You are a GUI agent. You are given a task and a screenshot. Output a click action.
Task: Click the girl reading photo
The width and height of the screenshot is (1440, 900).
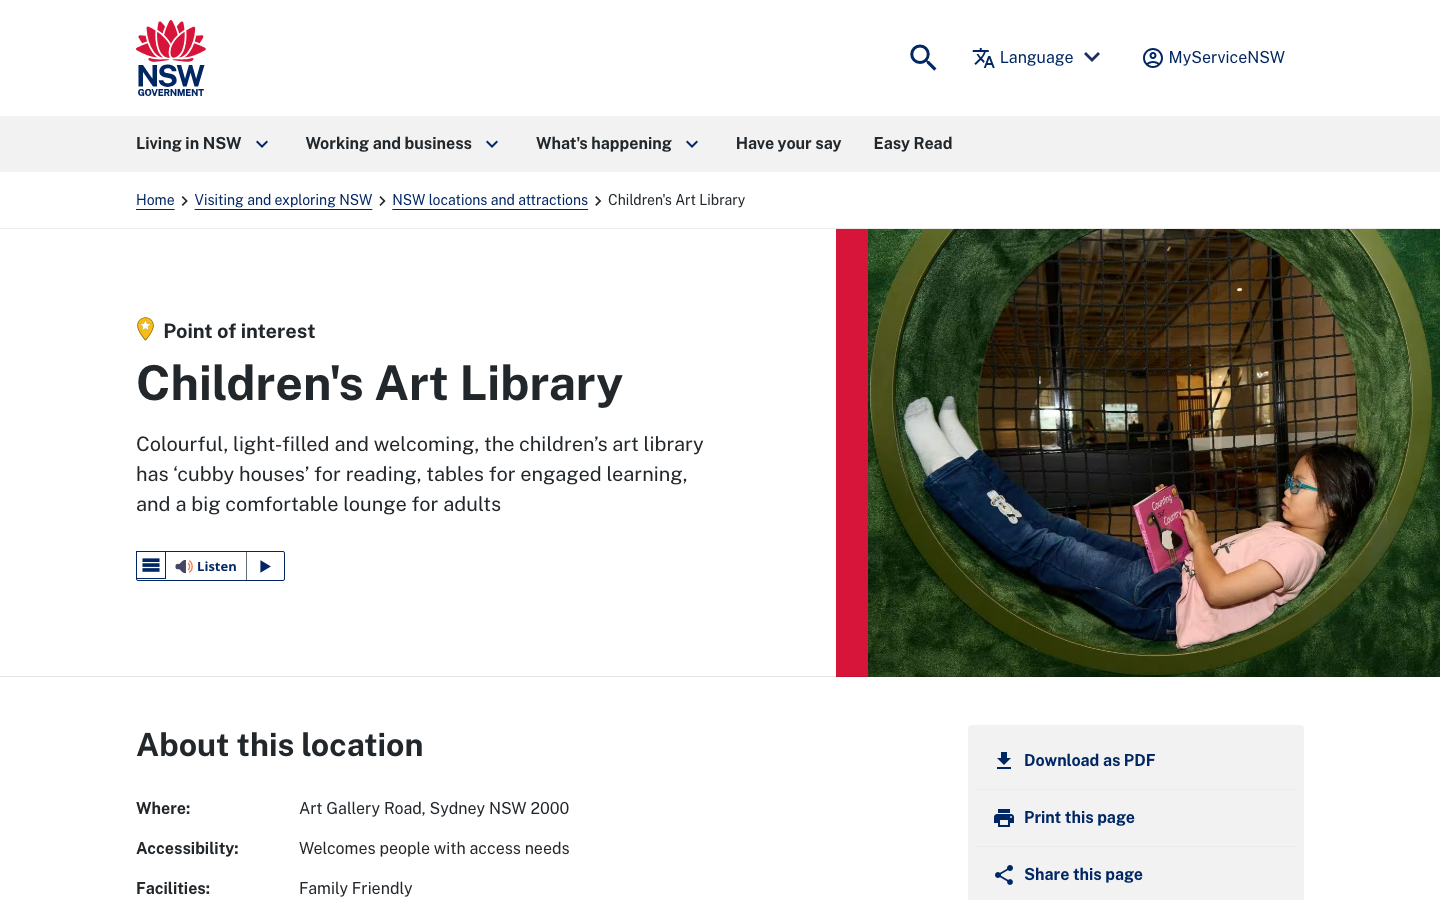tap(1154, 453)
